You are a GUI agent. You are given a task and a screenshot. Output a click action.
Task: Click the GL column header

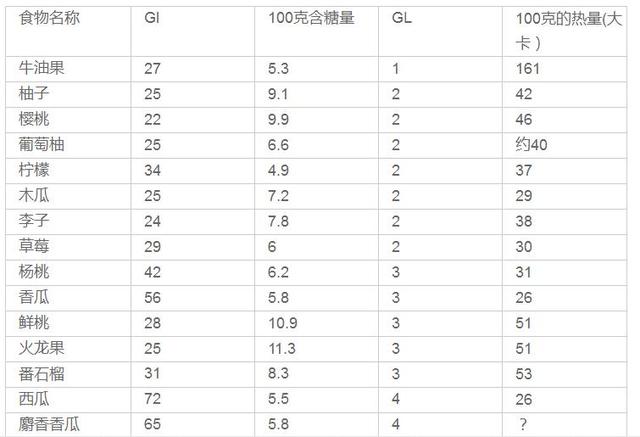400,20
